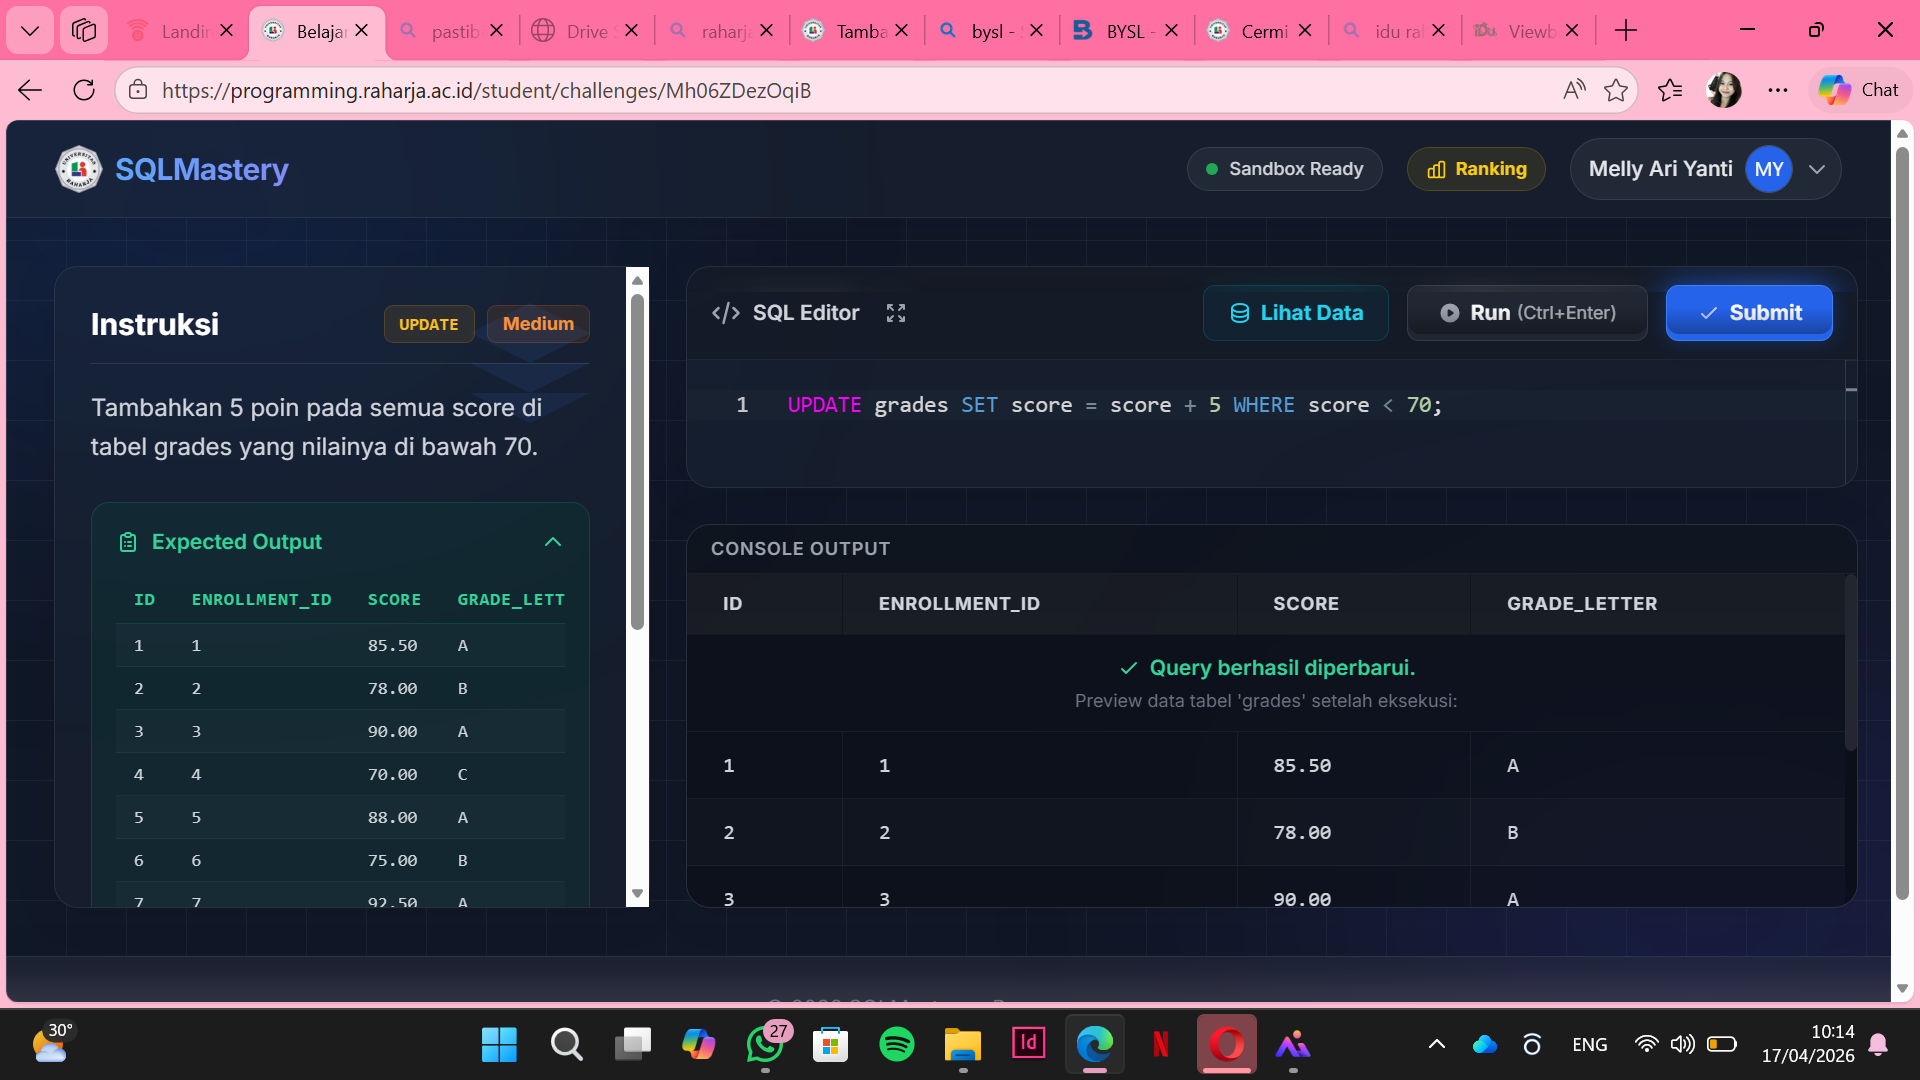View the Ranking leaderboard
This screenshot has width=1920, height=1080.
[1476, 169]
